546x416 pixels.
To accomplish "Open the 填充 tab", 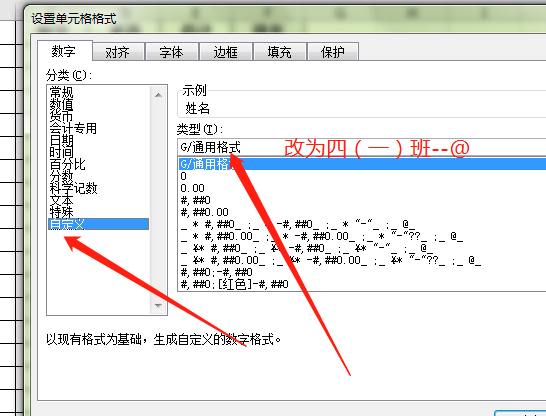I will click(x=280, y=52).
